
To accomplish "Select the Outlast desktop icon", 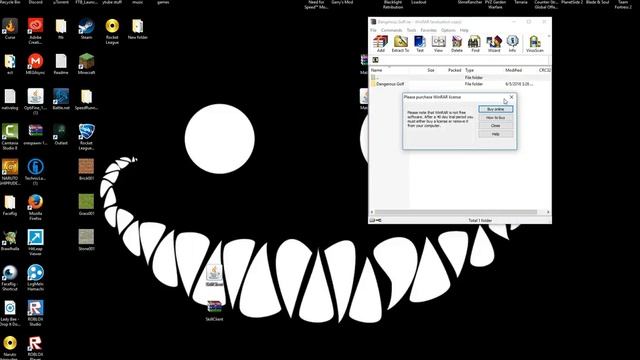I will tap(61, 135).
